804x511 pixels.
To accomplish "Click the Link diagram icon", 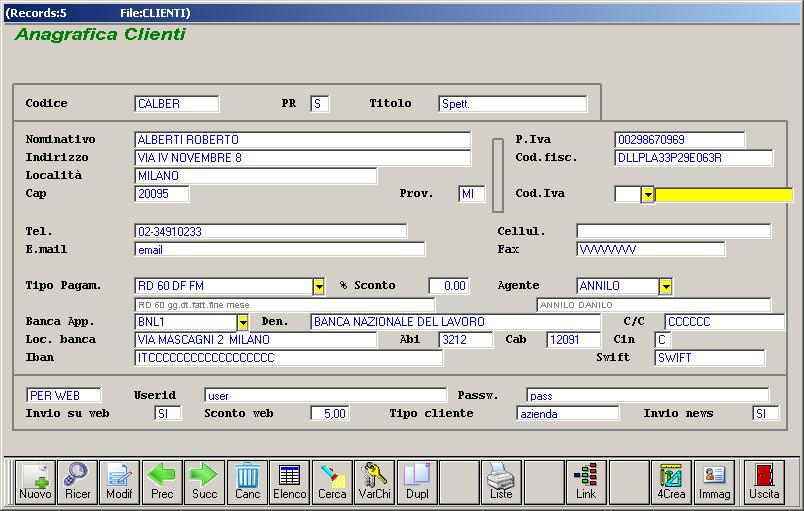I will click(586, 482).
